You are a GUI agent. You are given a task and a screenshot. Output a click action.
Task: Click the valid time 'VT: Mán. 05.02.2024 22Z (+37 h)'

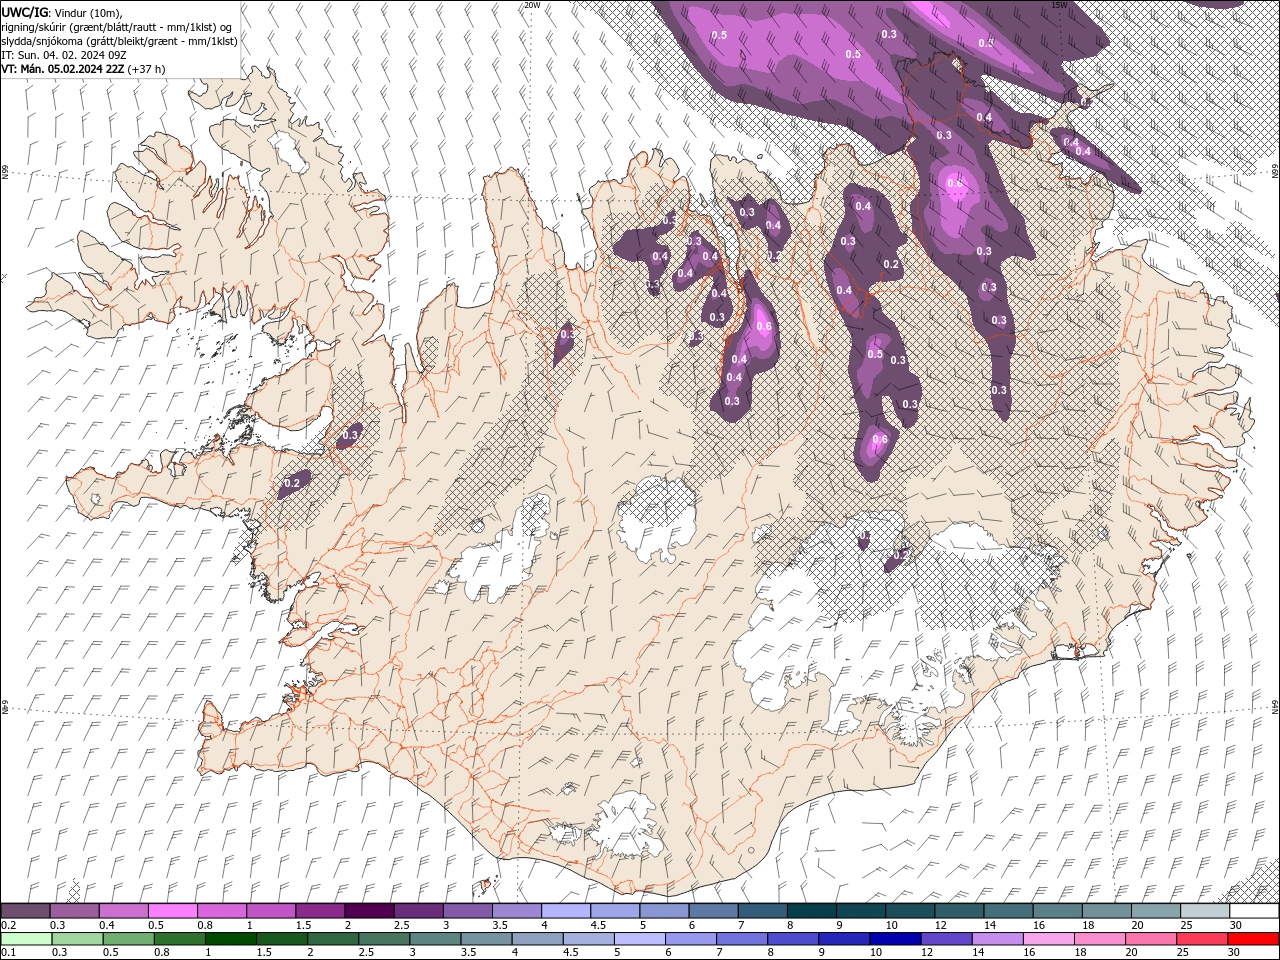coord(84,69)
